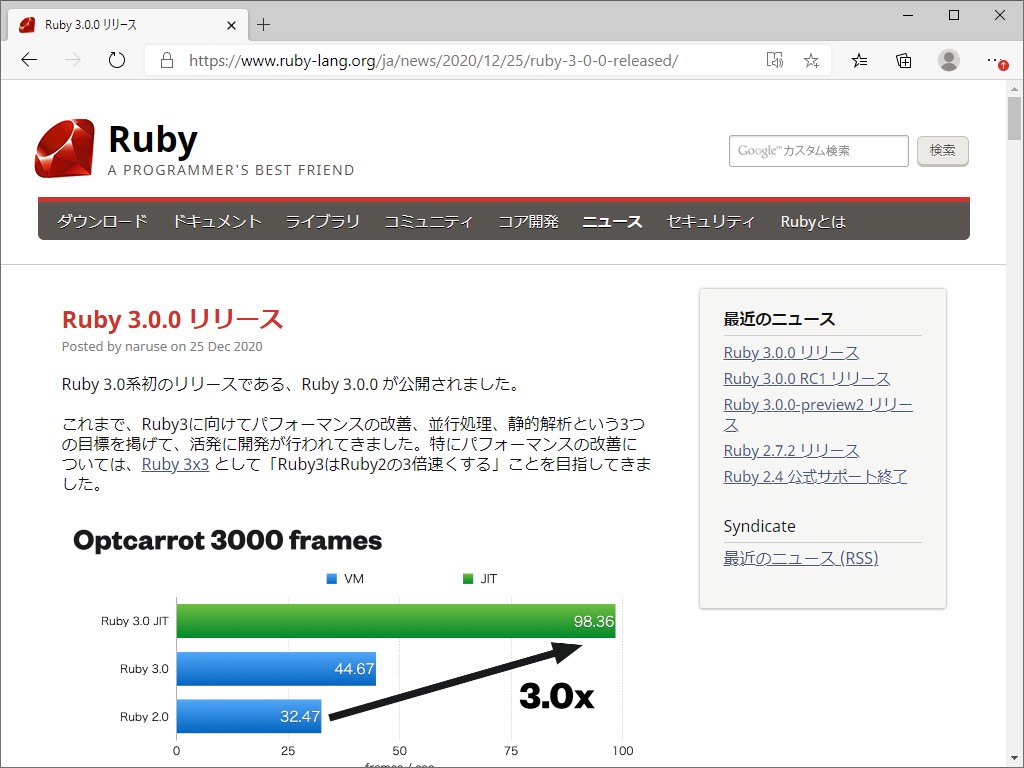Open the Ruby 2.7.2 リリース news link

(790, 450)
